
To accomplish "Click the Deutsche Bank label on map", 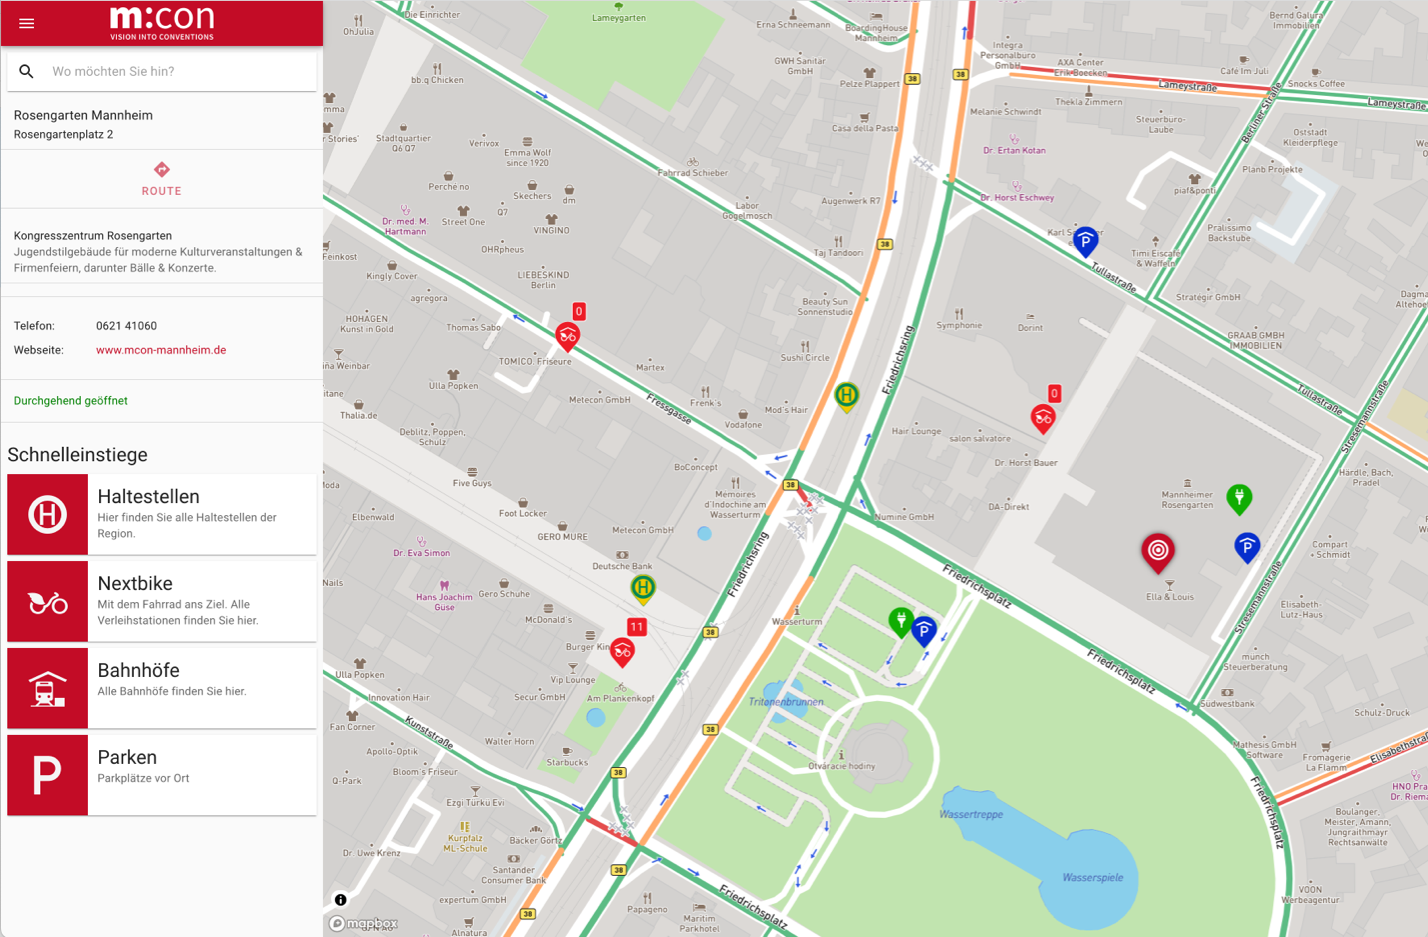I will (x=622, y=566).
